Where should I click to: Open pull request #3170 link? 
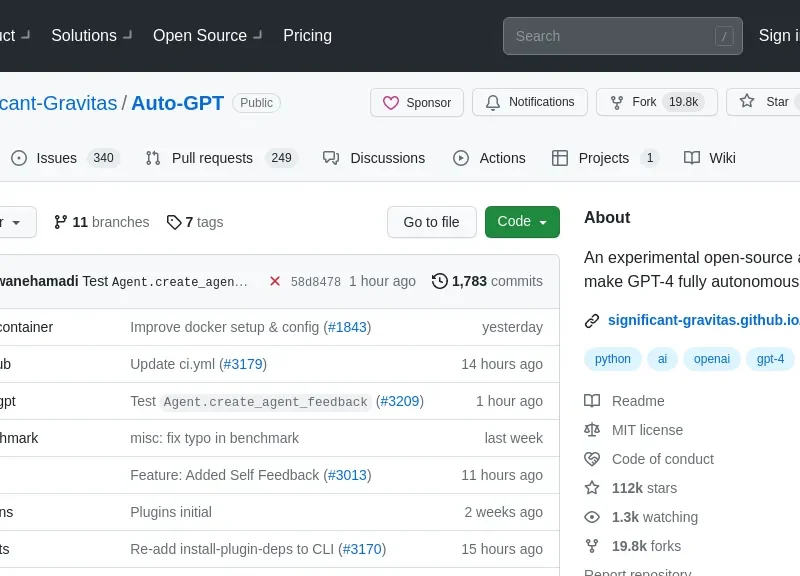(x=362, y=549)
